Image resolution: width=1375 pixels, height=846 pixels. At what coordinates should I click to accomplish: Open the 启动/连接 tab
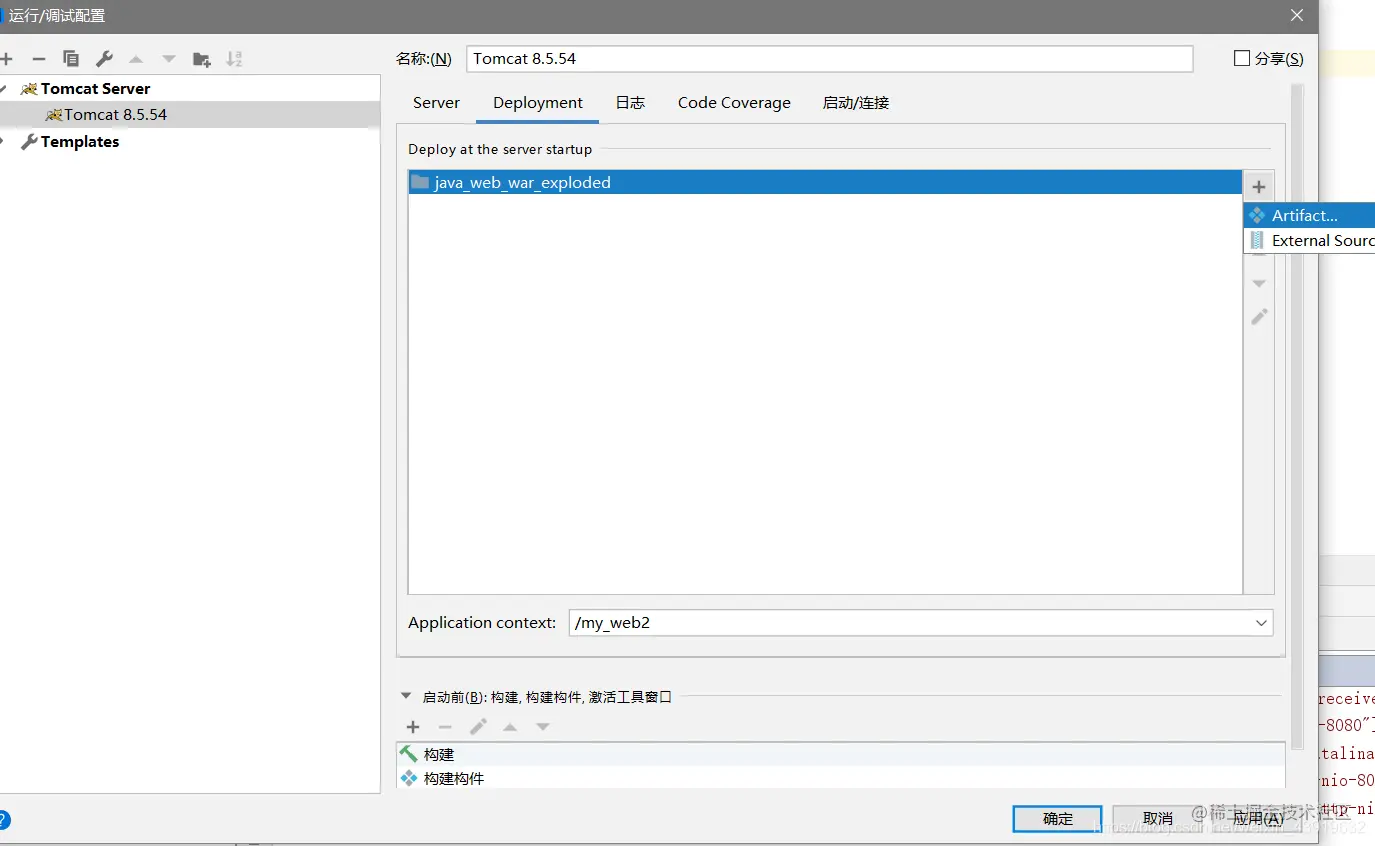point(856,103)
